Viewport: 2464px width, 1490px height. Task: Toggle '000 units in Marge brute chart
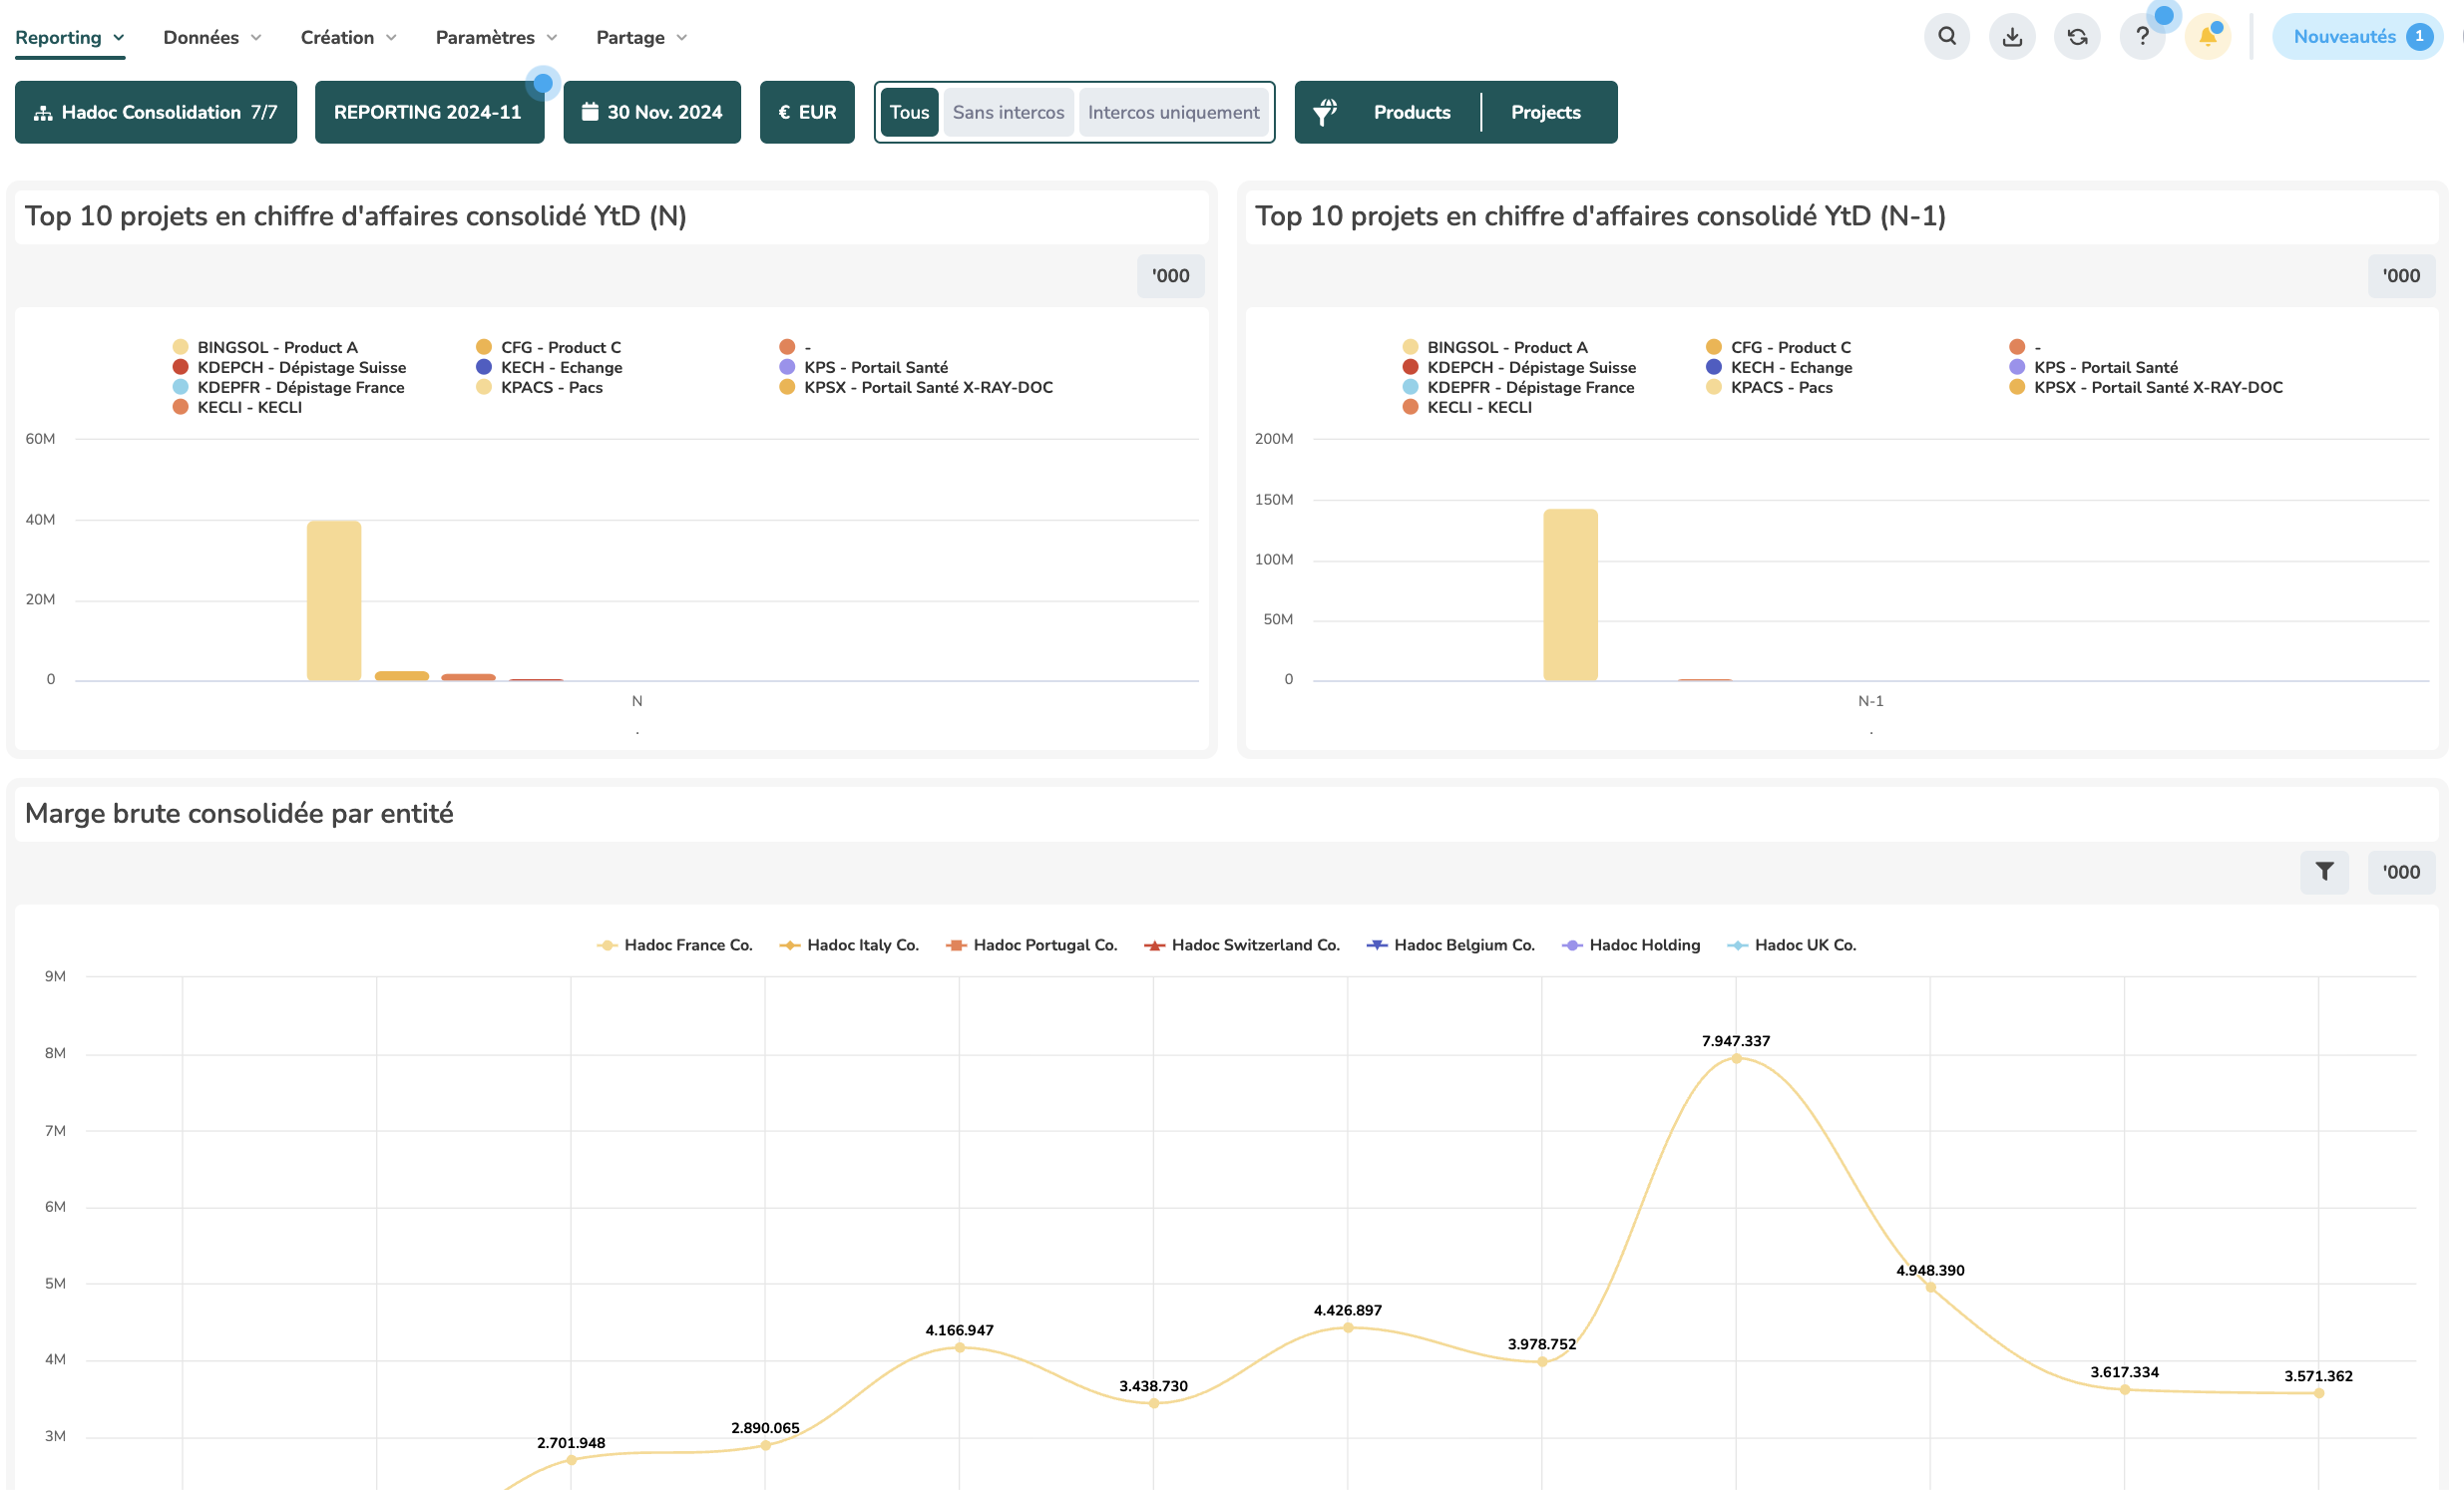point(2401,872)
